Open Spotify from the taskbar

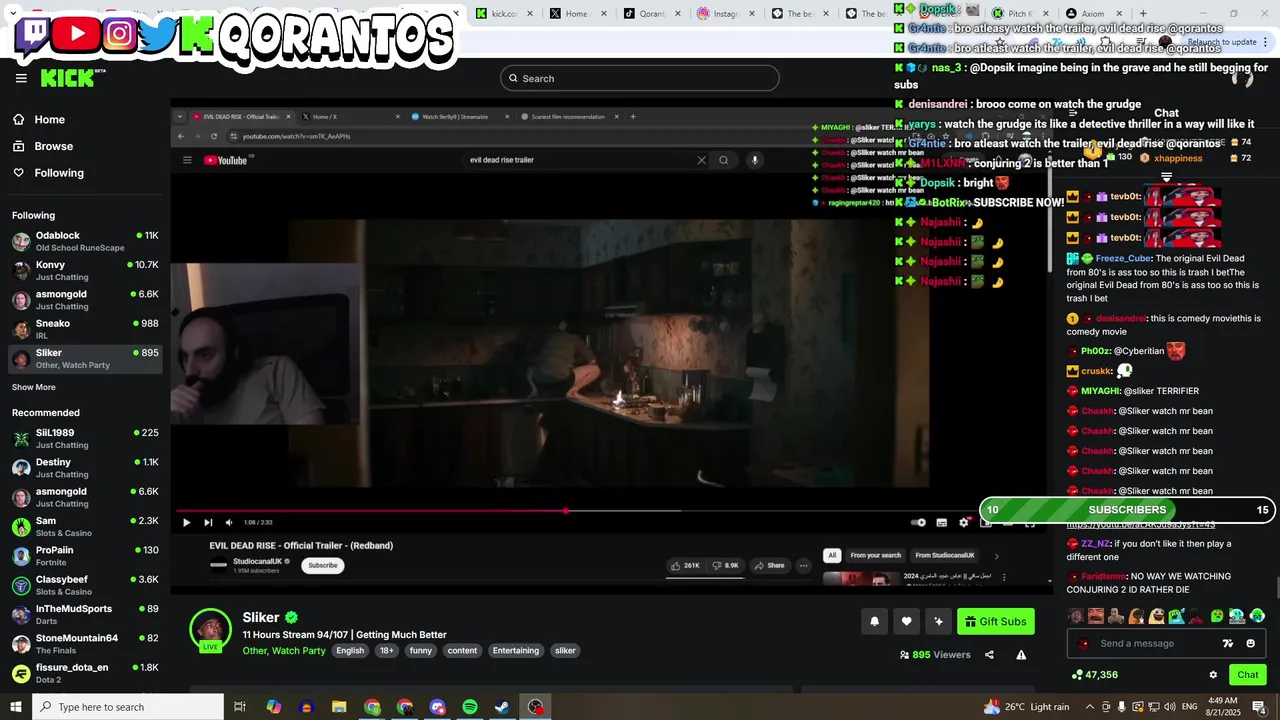point(470,707)
